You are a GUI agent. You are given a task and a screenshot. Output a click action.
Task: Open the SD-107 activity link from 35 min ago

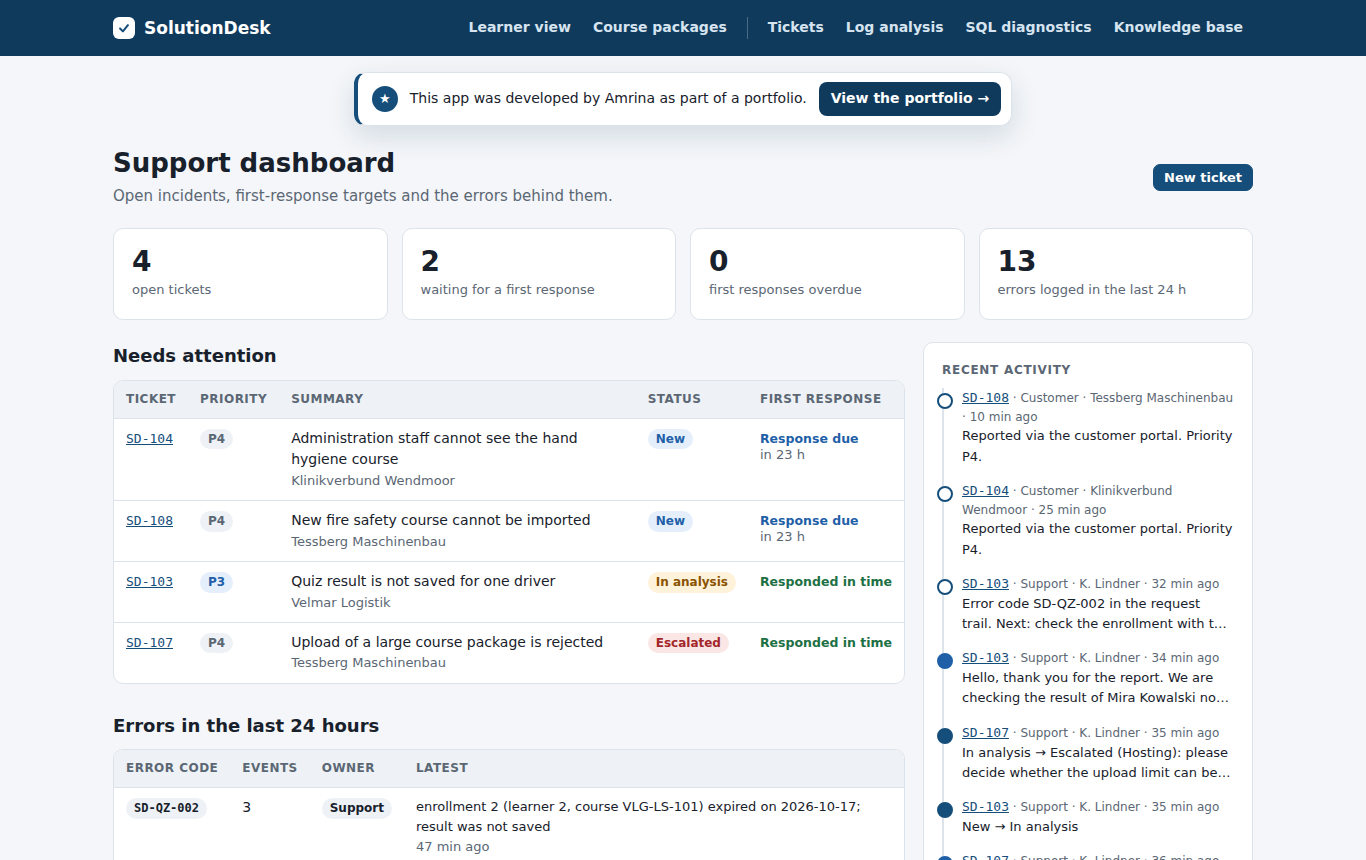pyautogui.click(x=985, y=733)
